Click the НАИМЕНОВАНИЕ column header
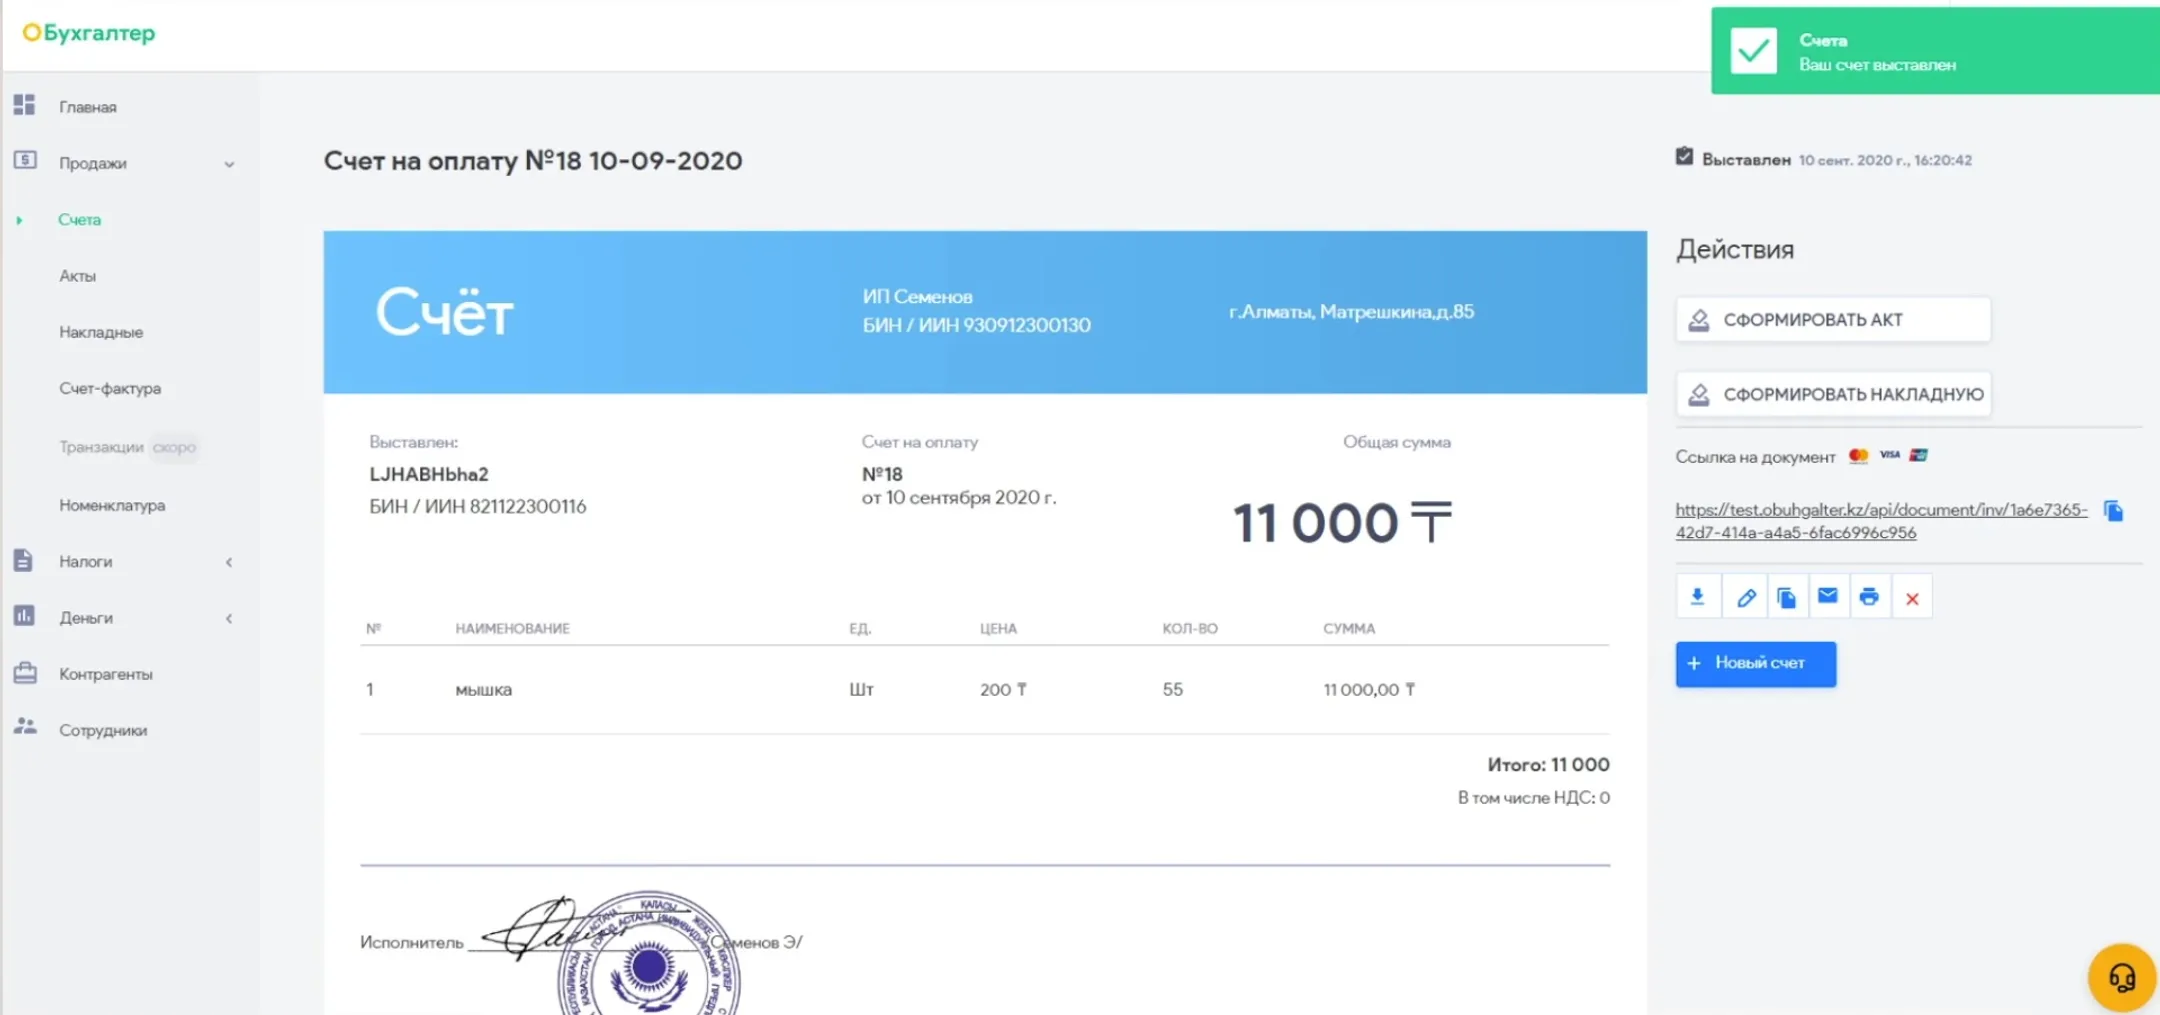The height and width of the screenshot is (1015, 2160). click(512, 629)
